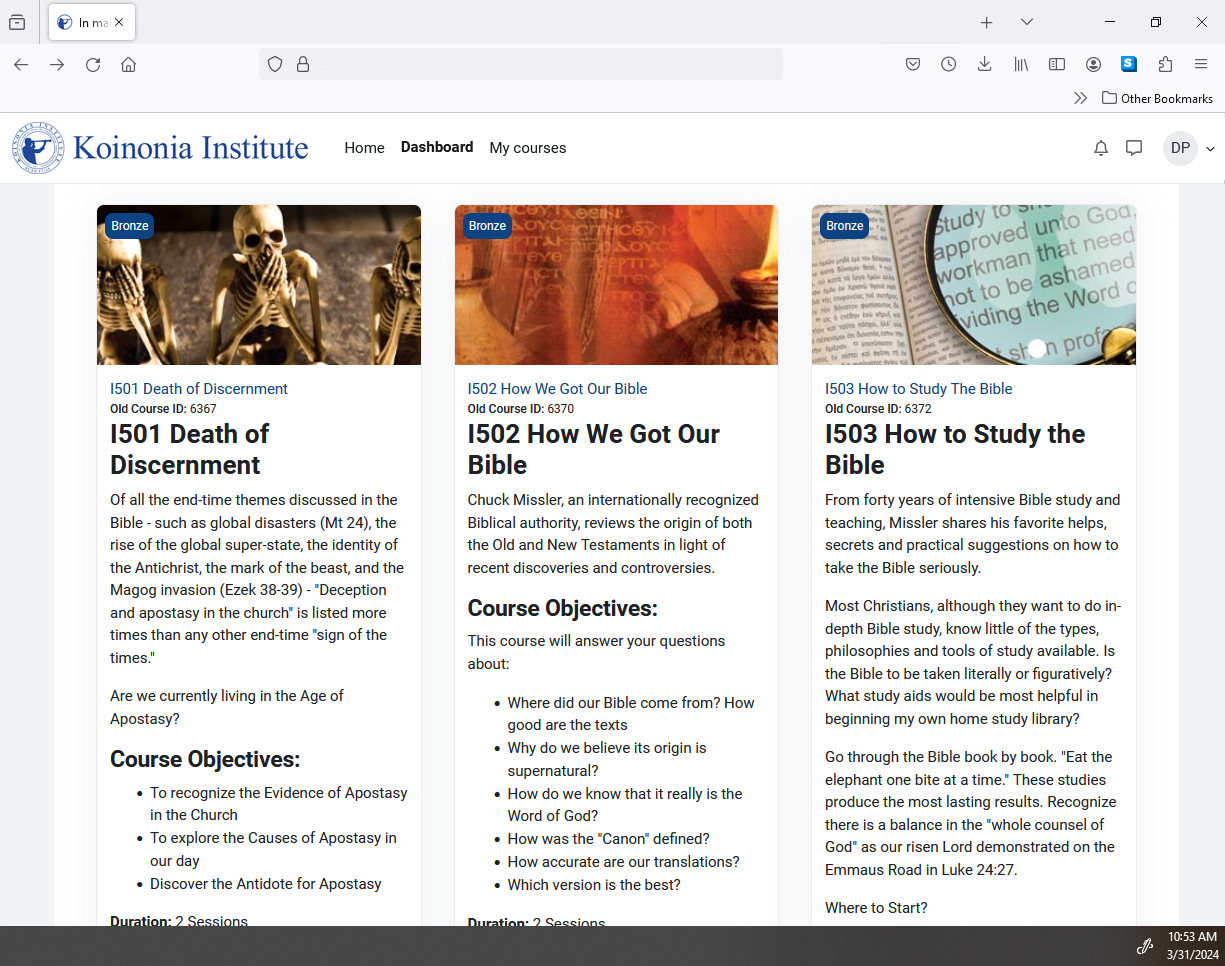Open the messaging chat bubble icon
The image size is (1225, 966).
1134,148
